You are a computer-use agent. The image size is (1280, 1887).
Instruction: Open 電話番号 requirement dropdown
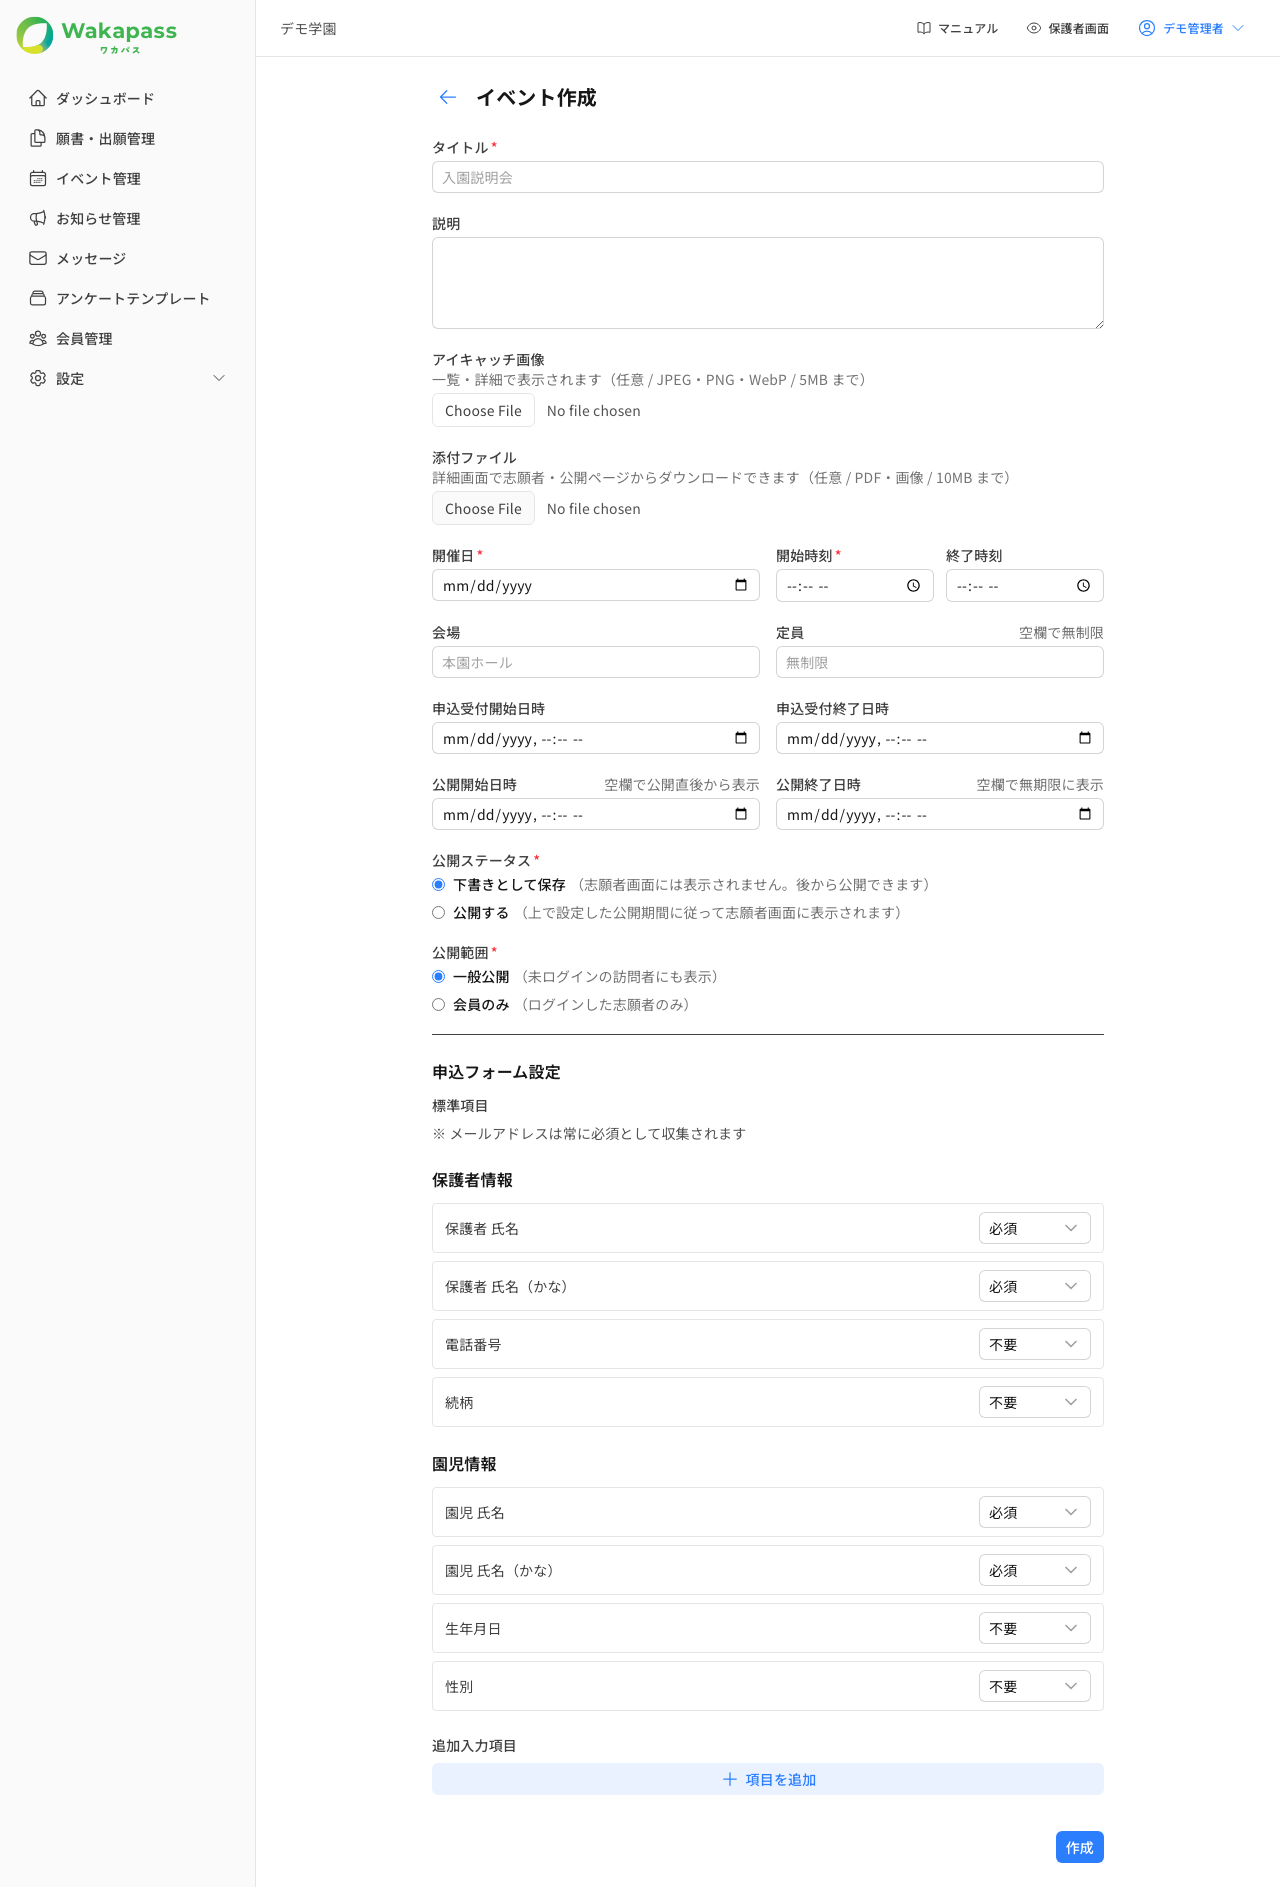[1034, 1344]
